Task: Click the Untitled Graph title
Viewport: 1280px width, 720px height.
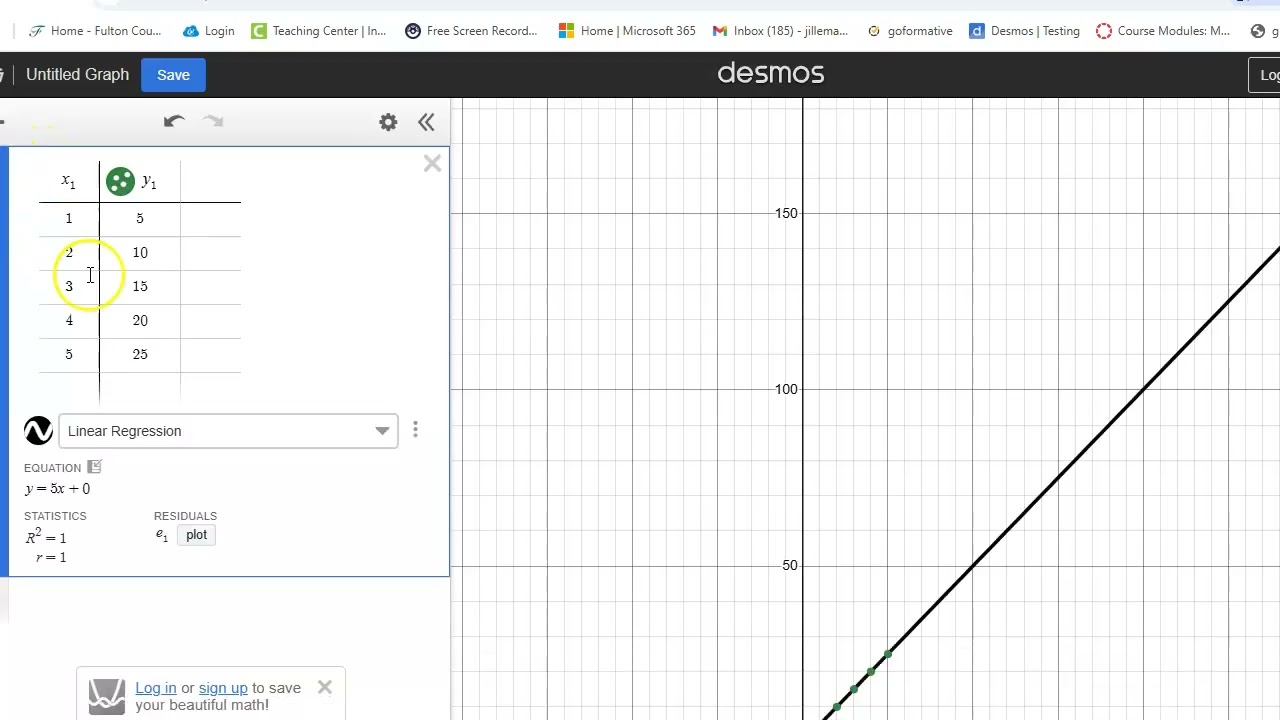Action: pyautogui.click(x=77, y=75)
